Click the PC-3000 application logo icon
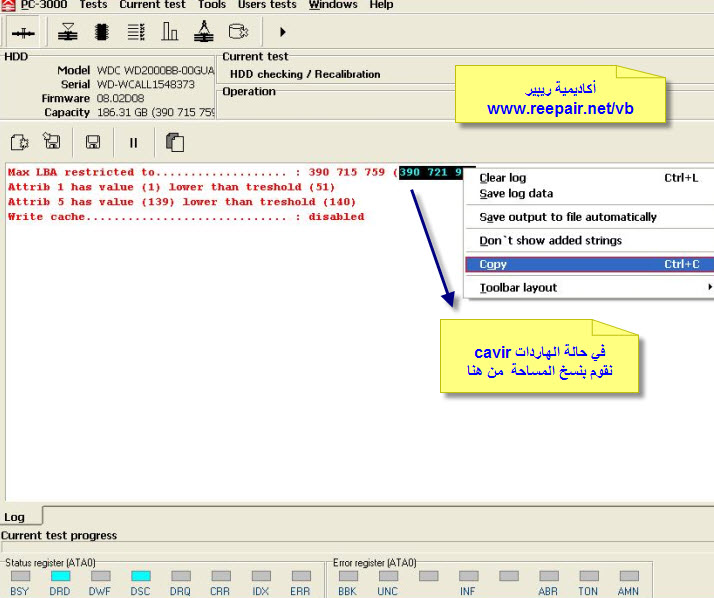714x598 pixels. click(8, 5)
